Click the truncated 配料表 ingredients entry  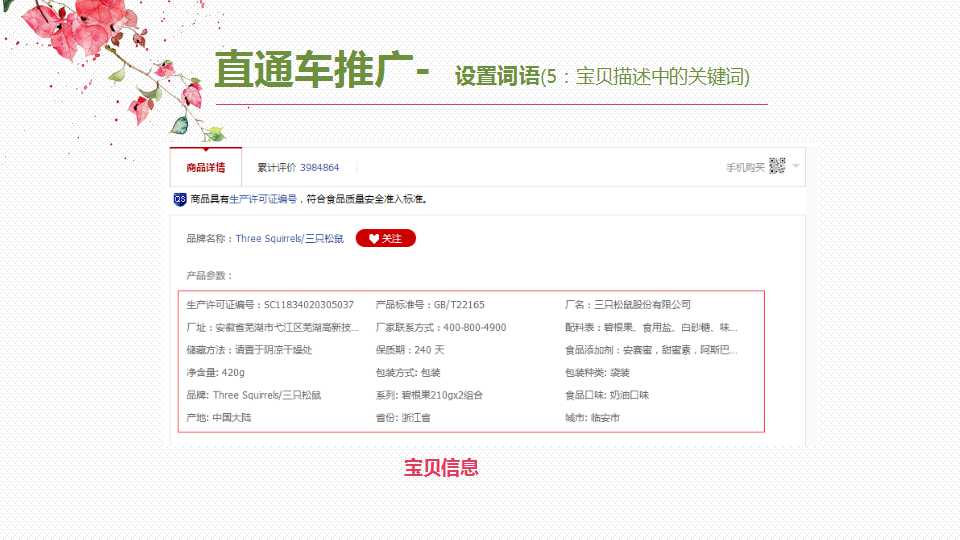coord(651,327)
